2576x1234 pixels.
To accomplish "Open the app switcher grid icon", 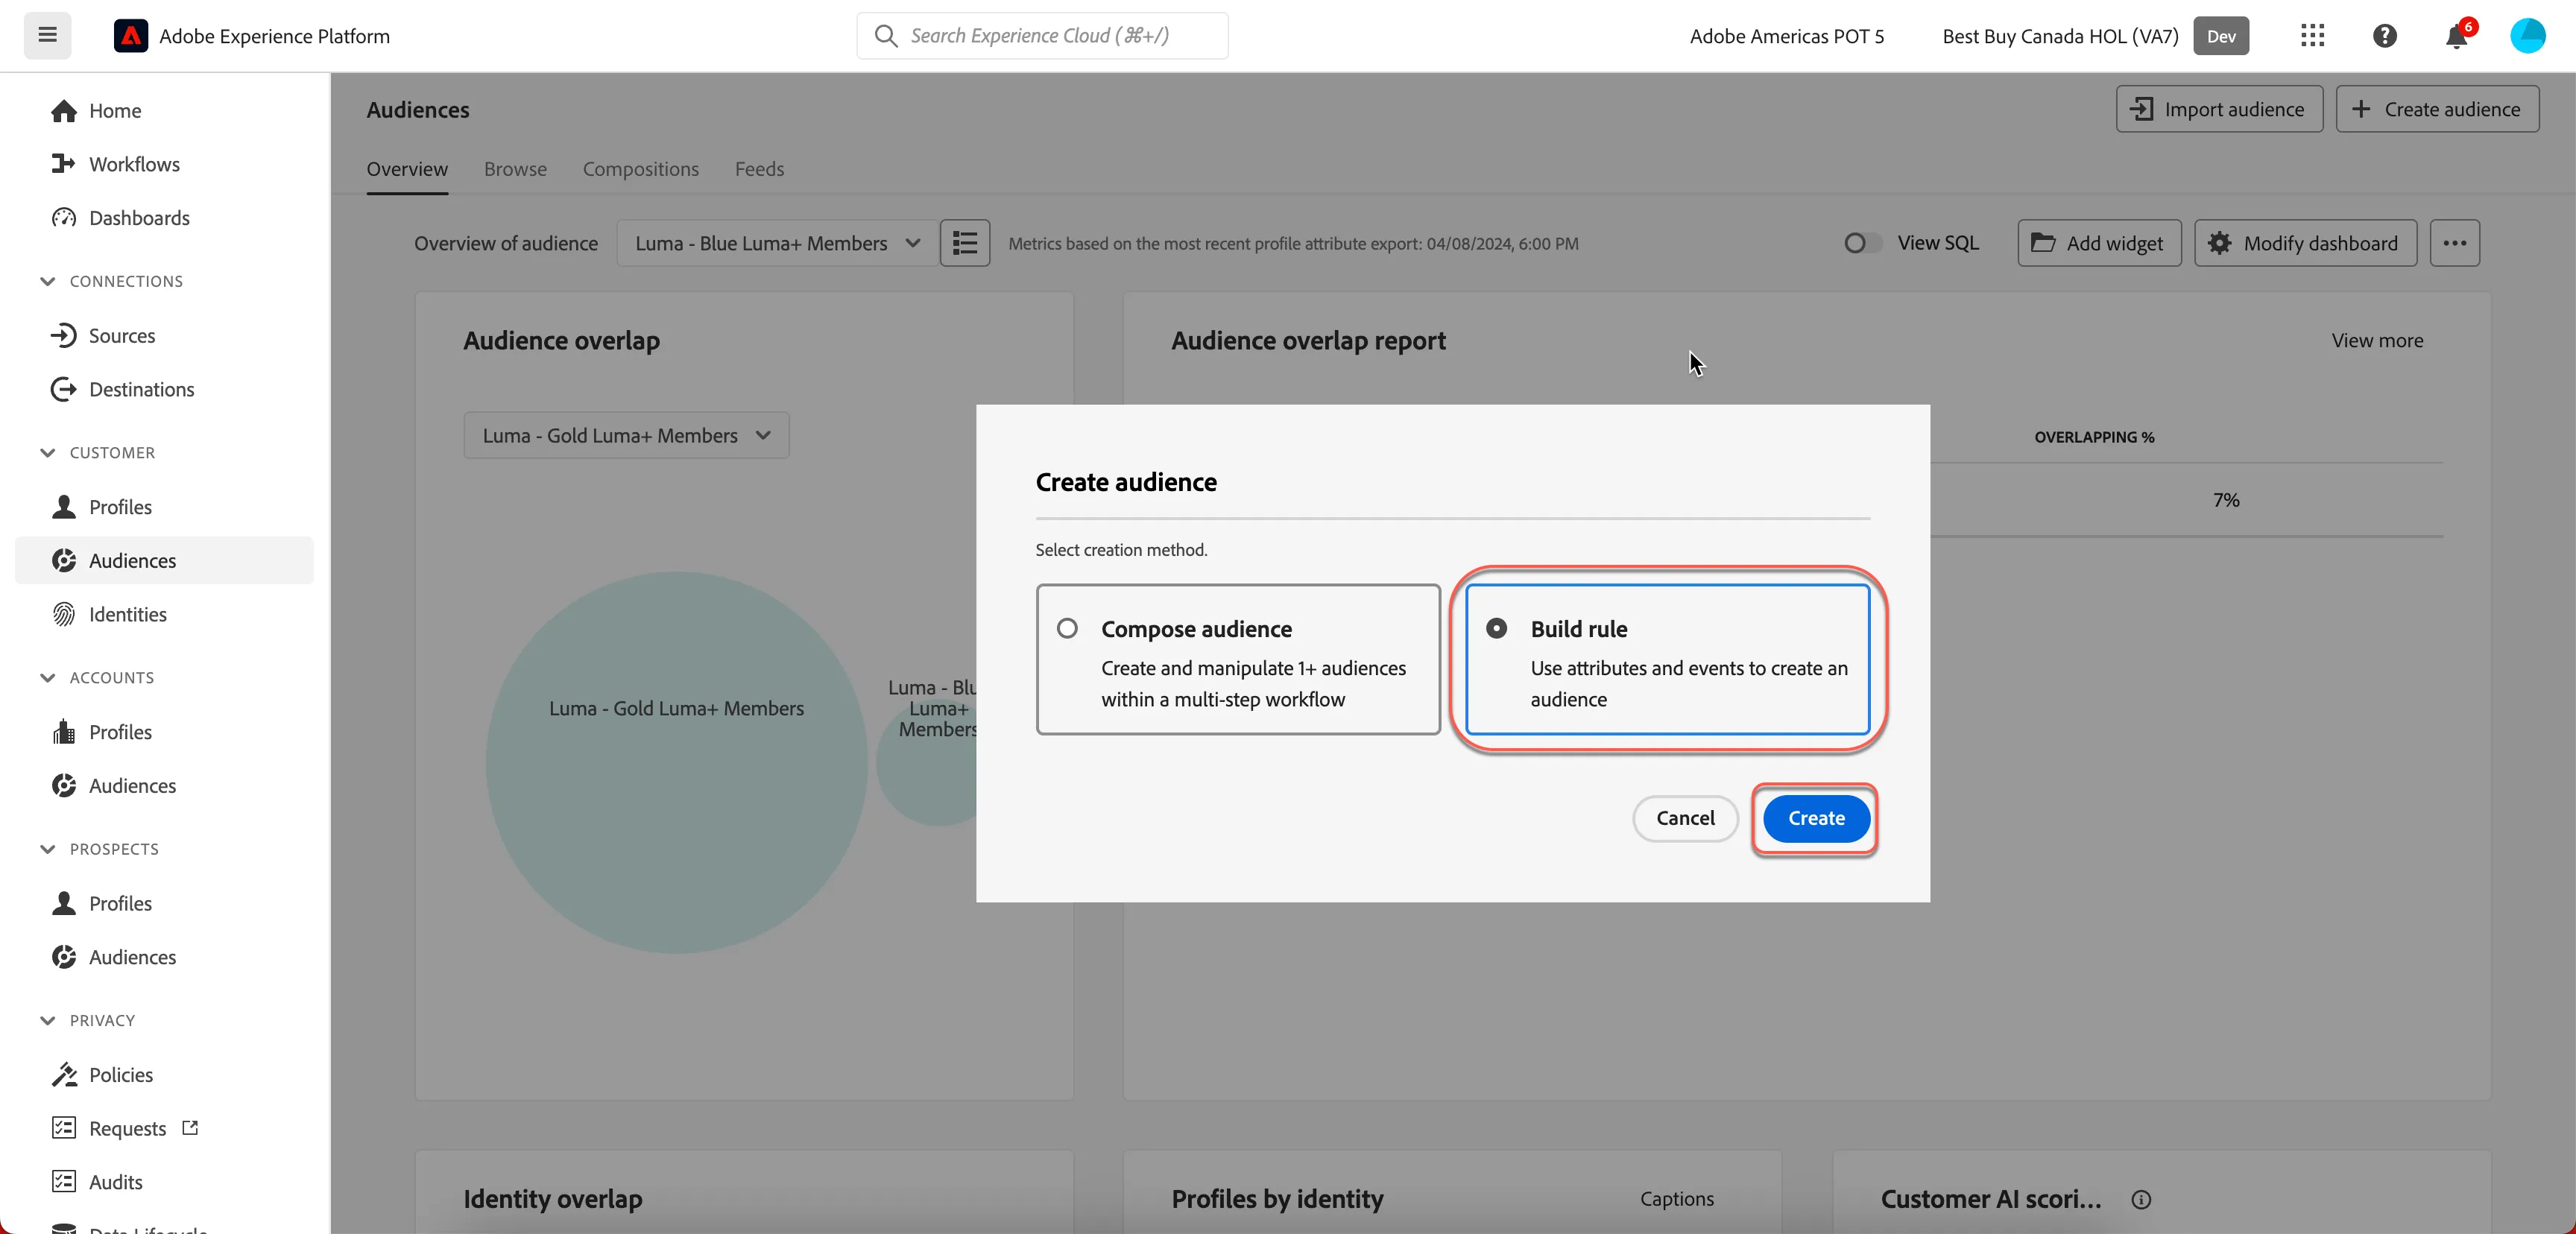I will (2312, 36).
